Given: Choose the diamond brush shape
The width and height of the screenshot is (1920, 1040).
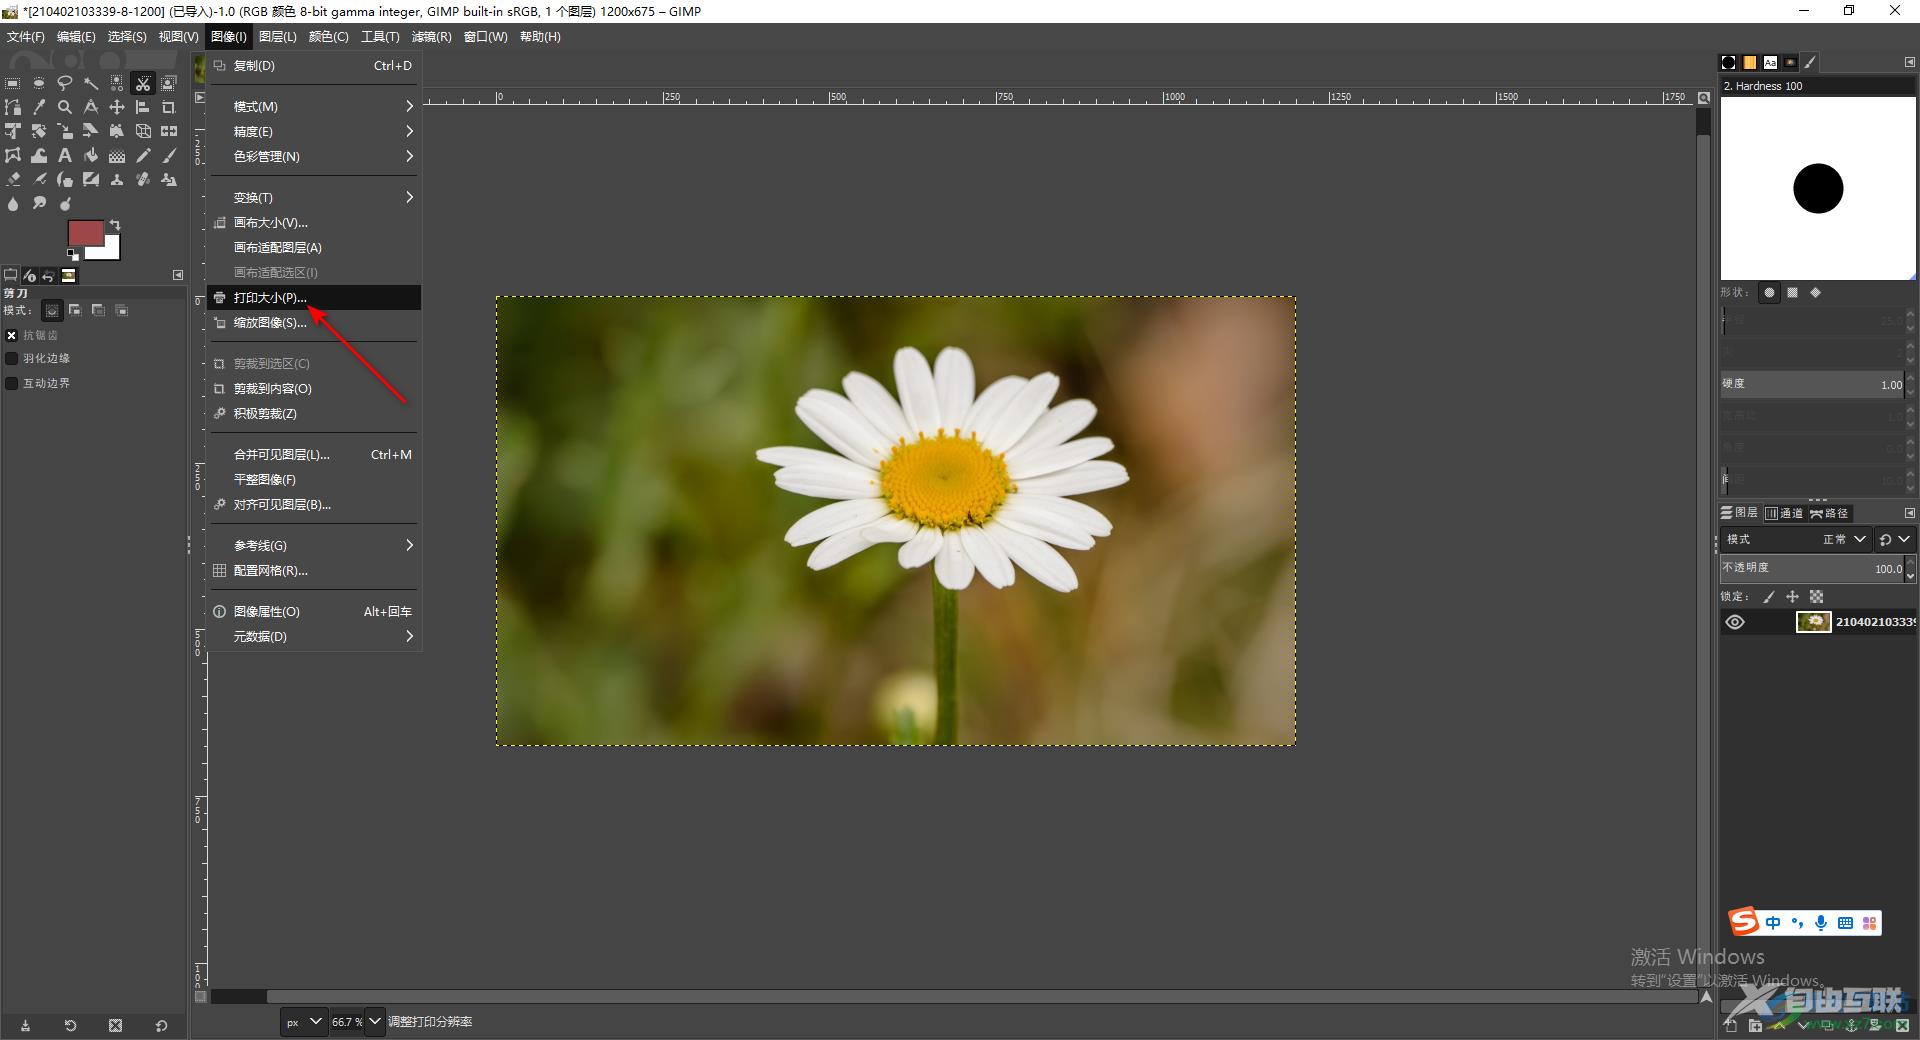Looking at the screenshot, I should click(x=1816, y=293).
